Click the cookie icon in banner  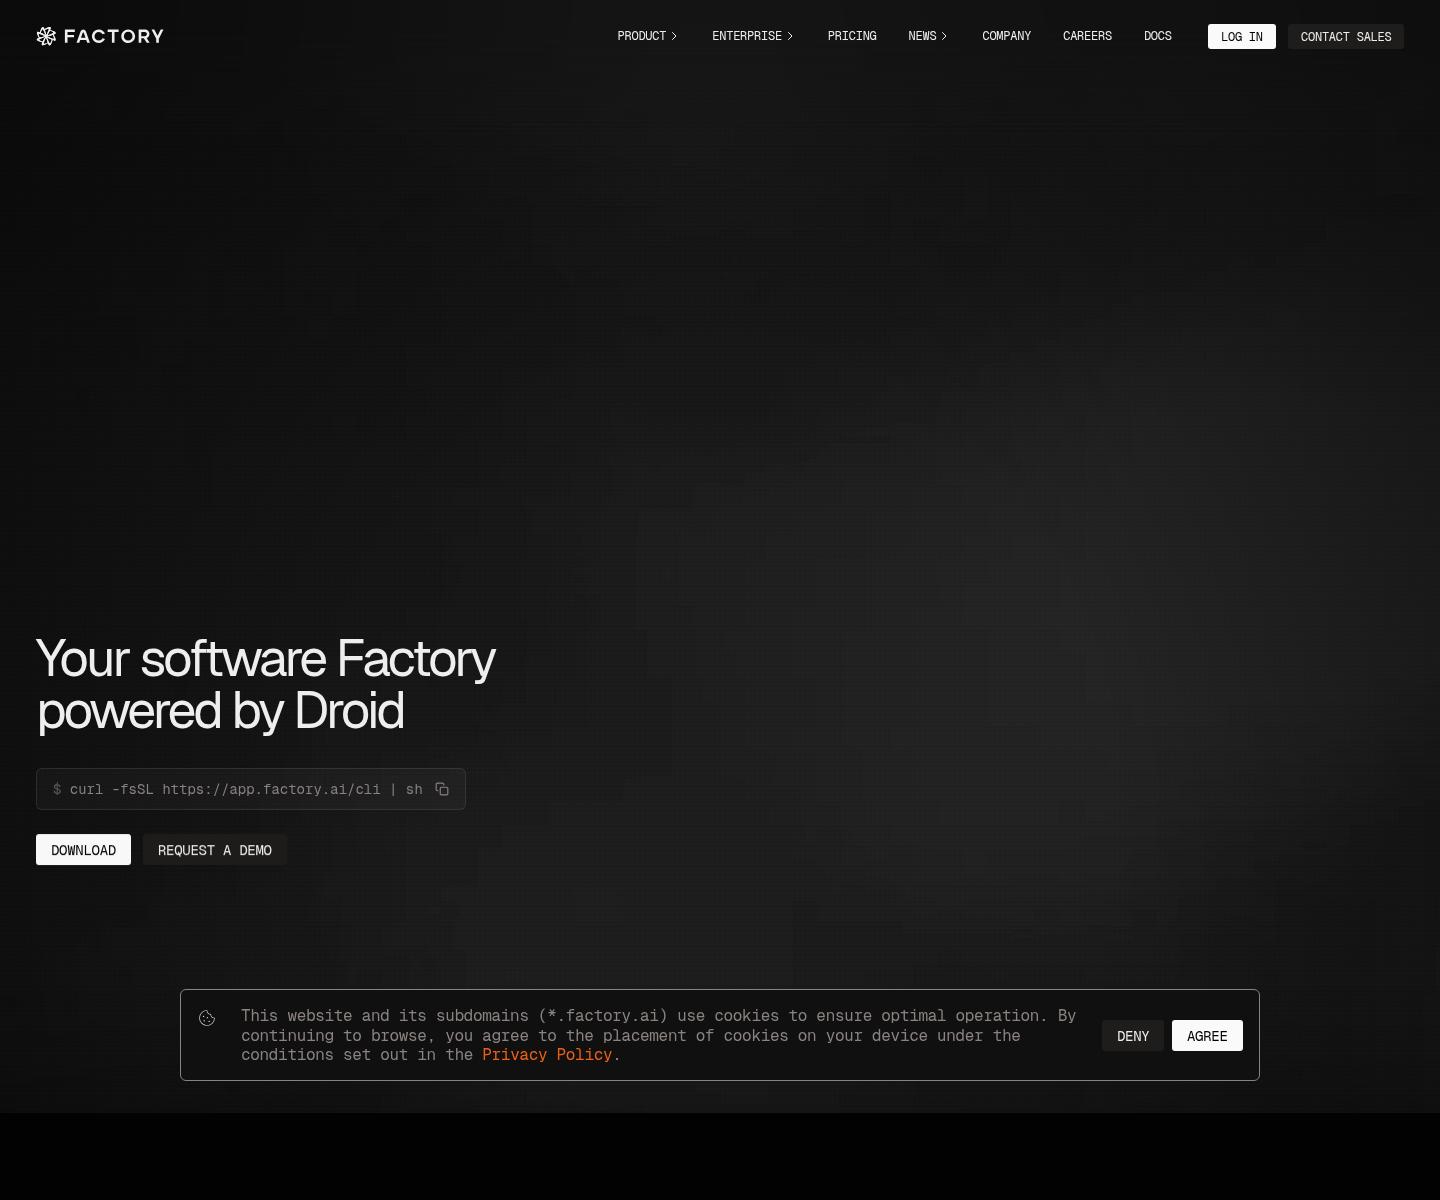pos(207,1018)
